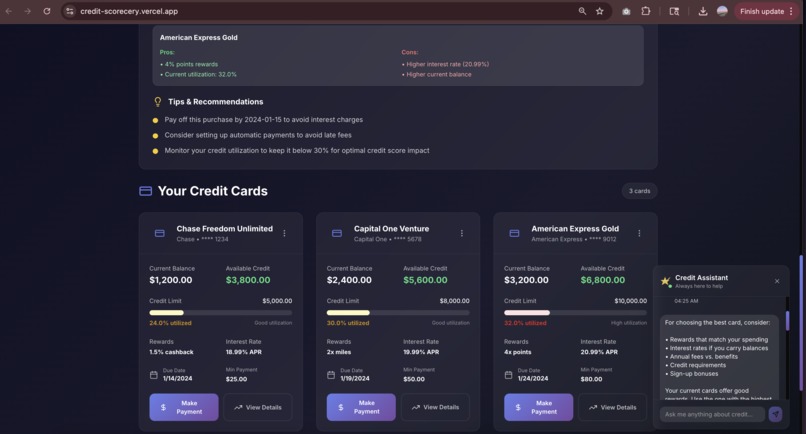The image size is (806, 434).
Task: Open the browser profile avatar
Action: [x=722, y=11]
